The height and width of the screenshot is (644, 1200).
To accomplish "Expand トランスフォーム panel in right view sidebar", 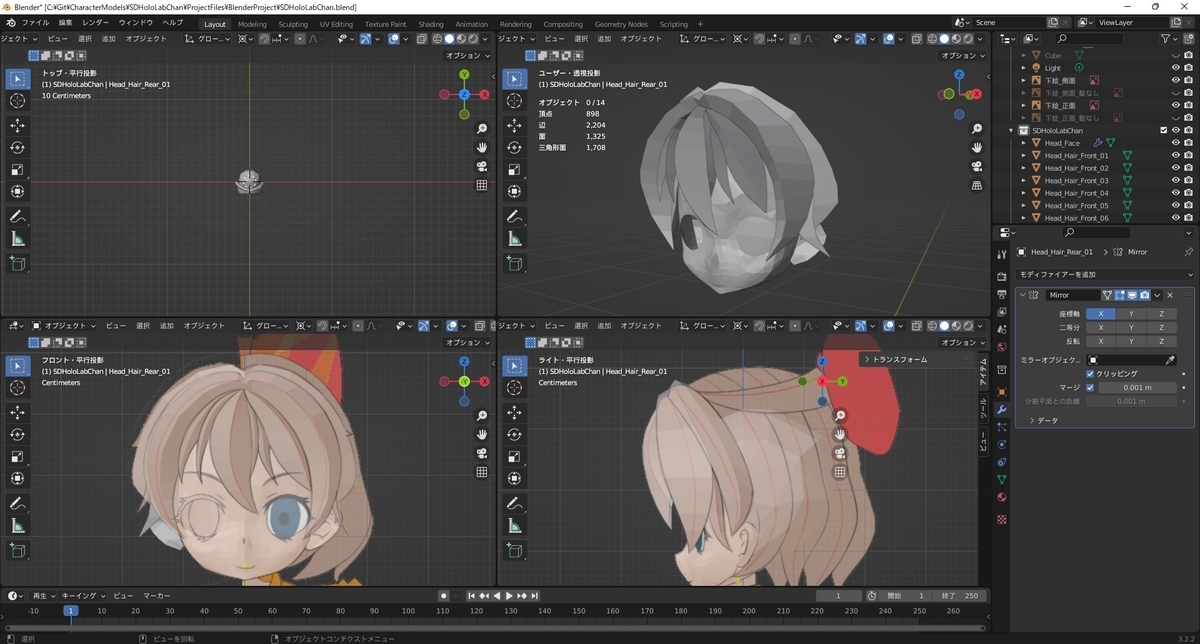I will coord(900,359).
